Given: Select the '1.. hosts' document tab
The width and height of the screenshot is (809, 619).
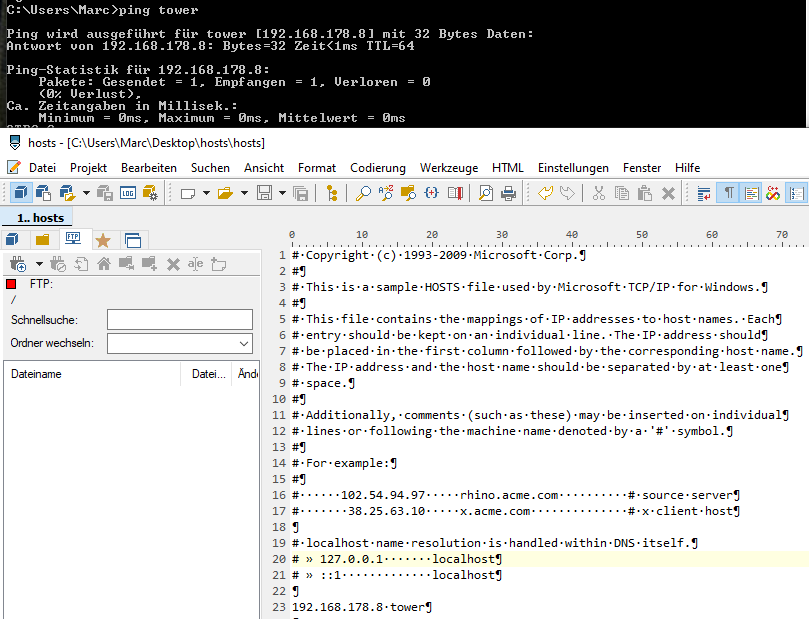Looking at the screenshot, I should click(37, 218).
